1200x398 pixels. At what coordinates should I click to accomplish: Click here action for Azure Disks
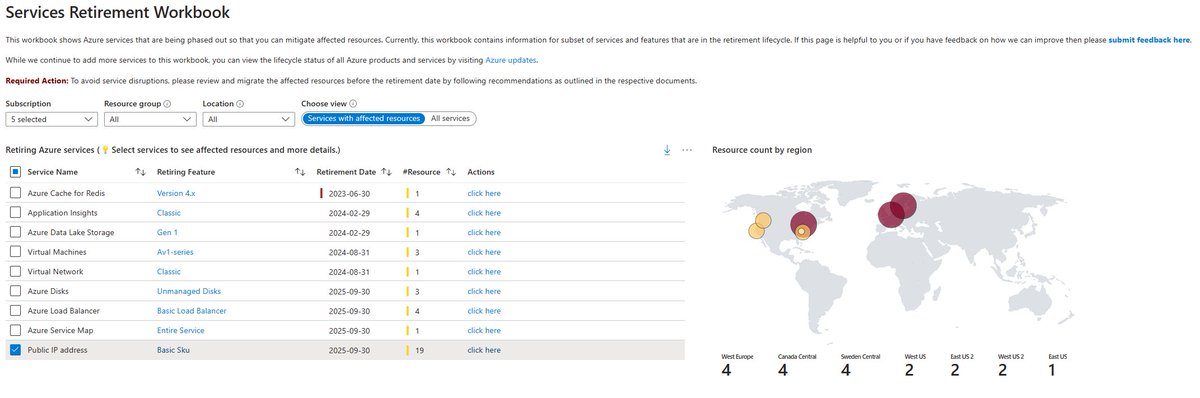tap(484, 291)
